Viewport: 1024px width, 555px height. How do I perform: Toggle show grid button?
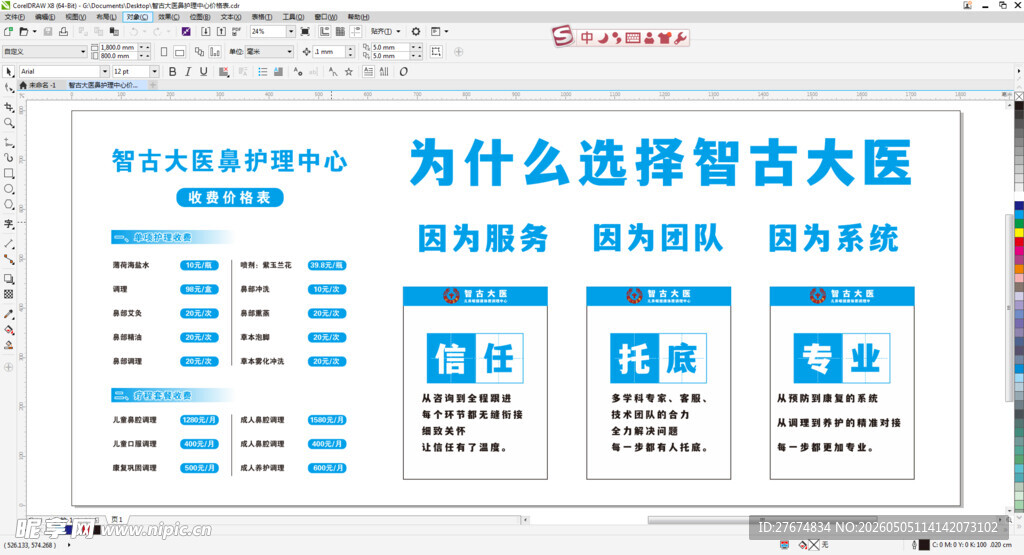click(x=340, y=31)
